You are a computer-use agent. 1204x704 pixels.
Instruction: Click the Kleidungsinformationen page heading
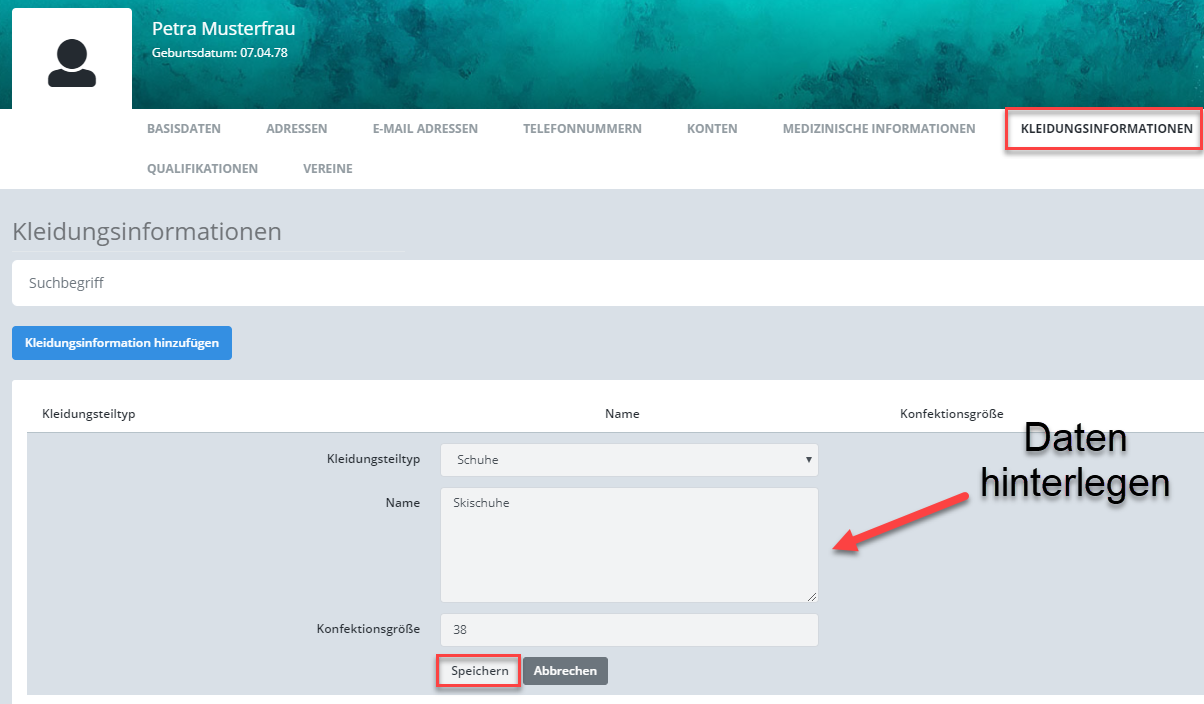147,232
